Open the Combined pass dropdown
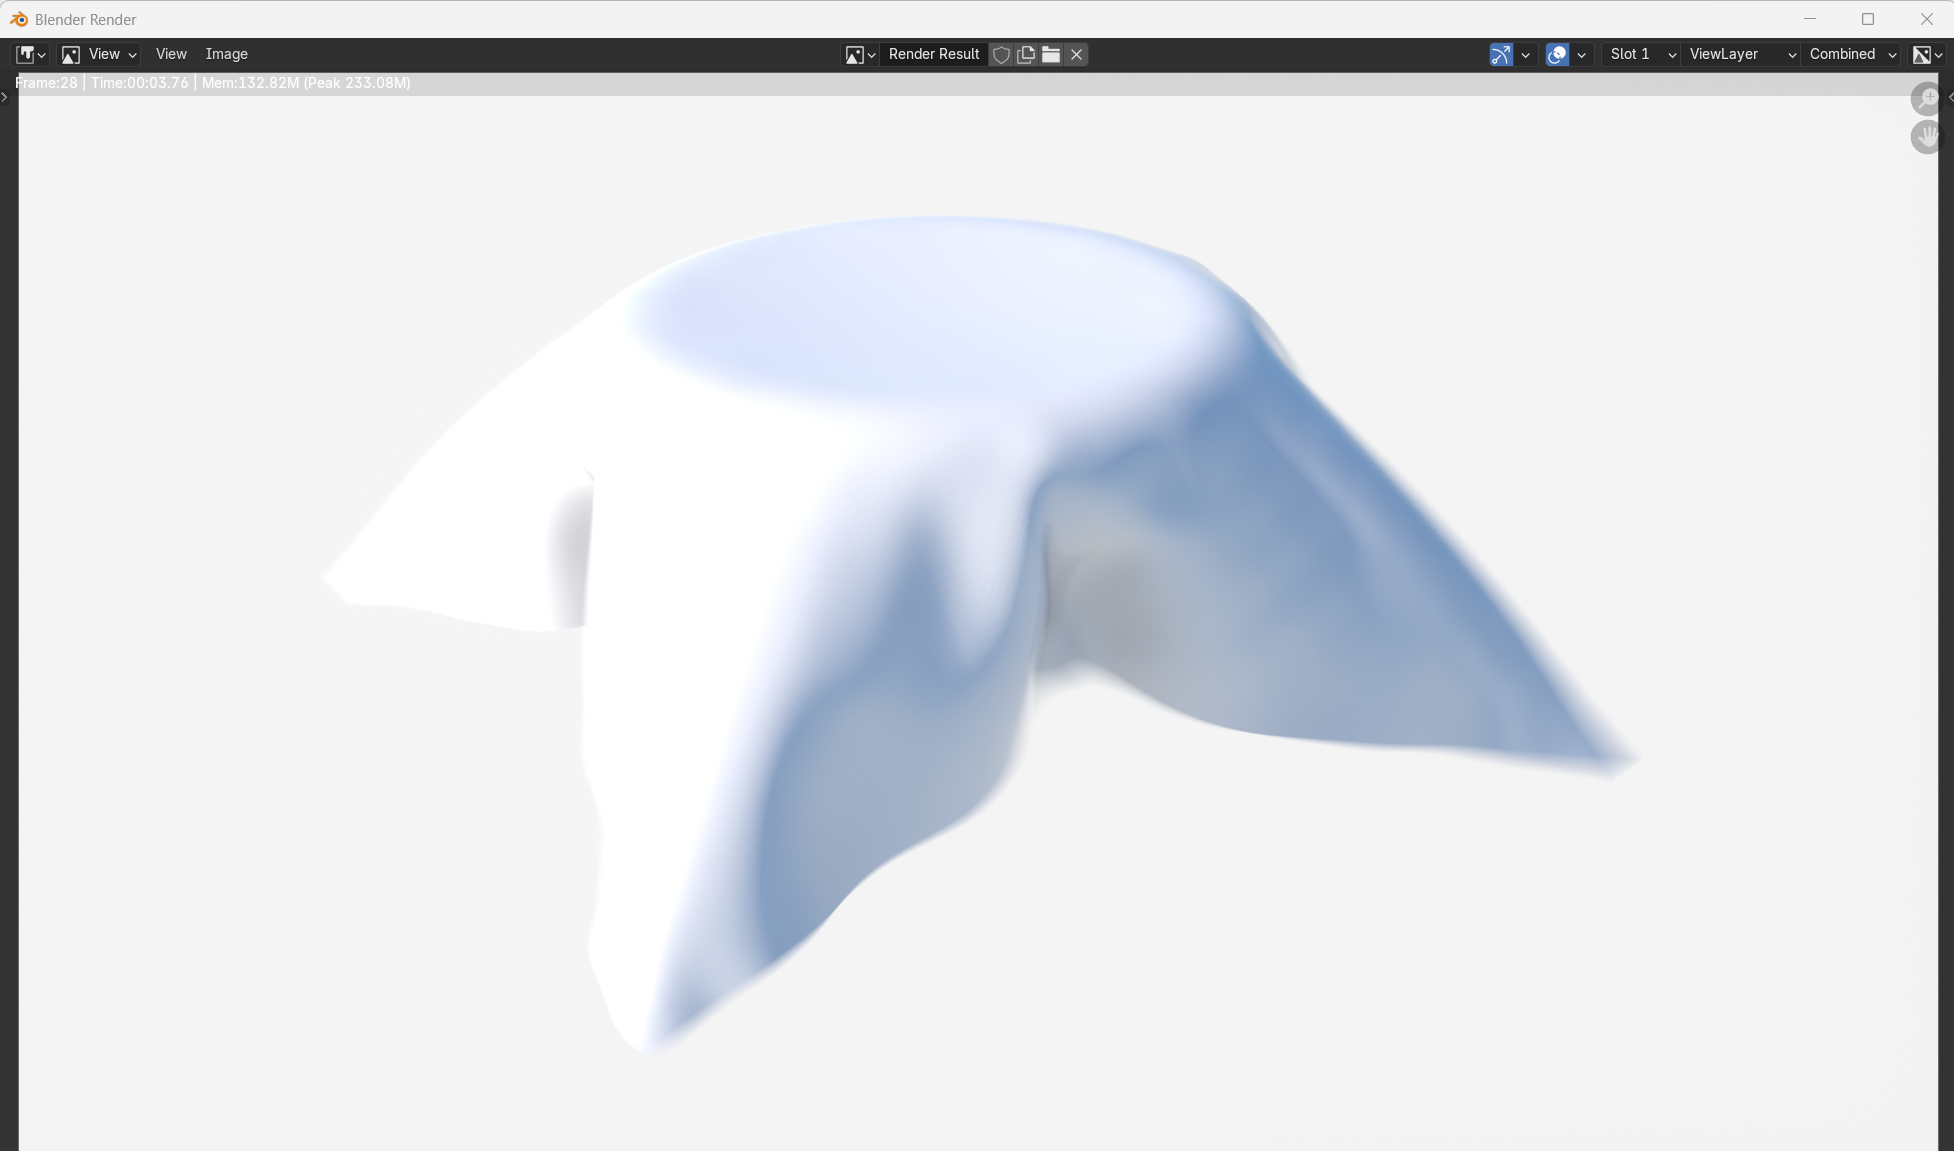 click(x=1852, y=55)
